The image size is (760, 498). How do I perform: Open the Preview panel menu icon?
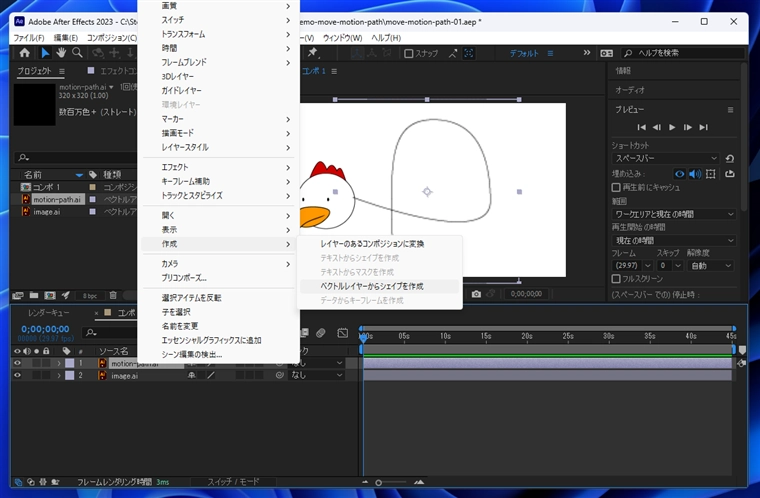click(x=730, y=110)
